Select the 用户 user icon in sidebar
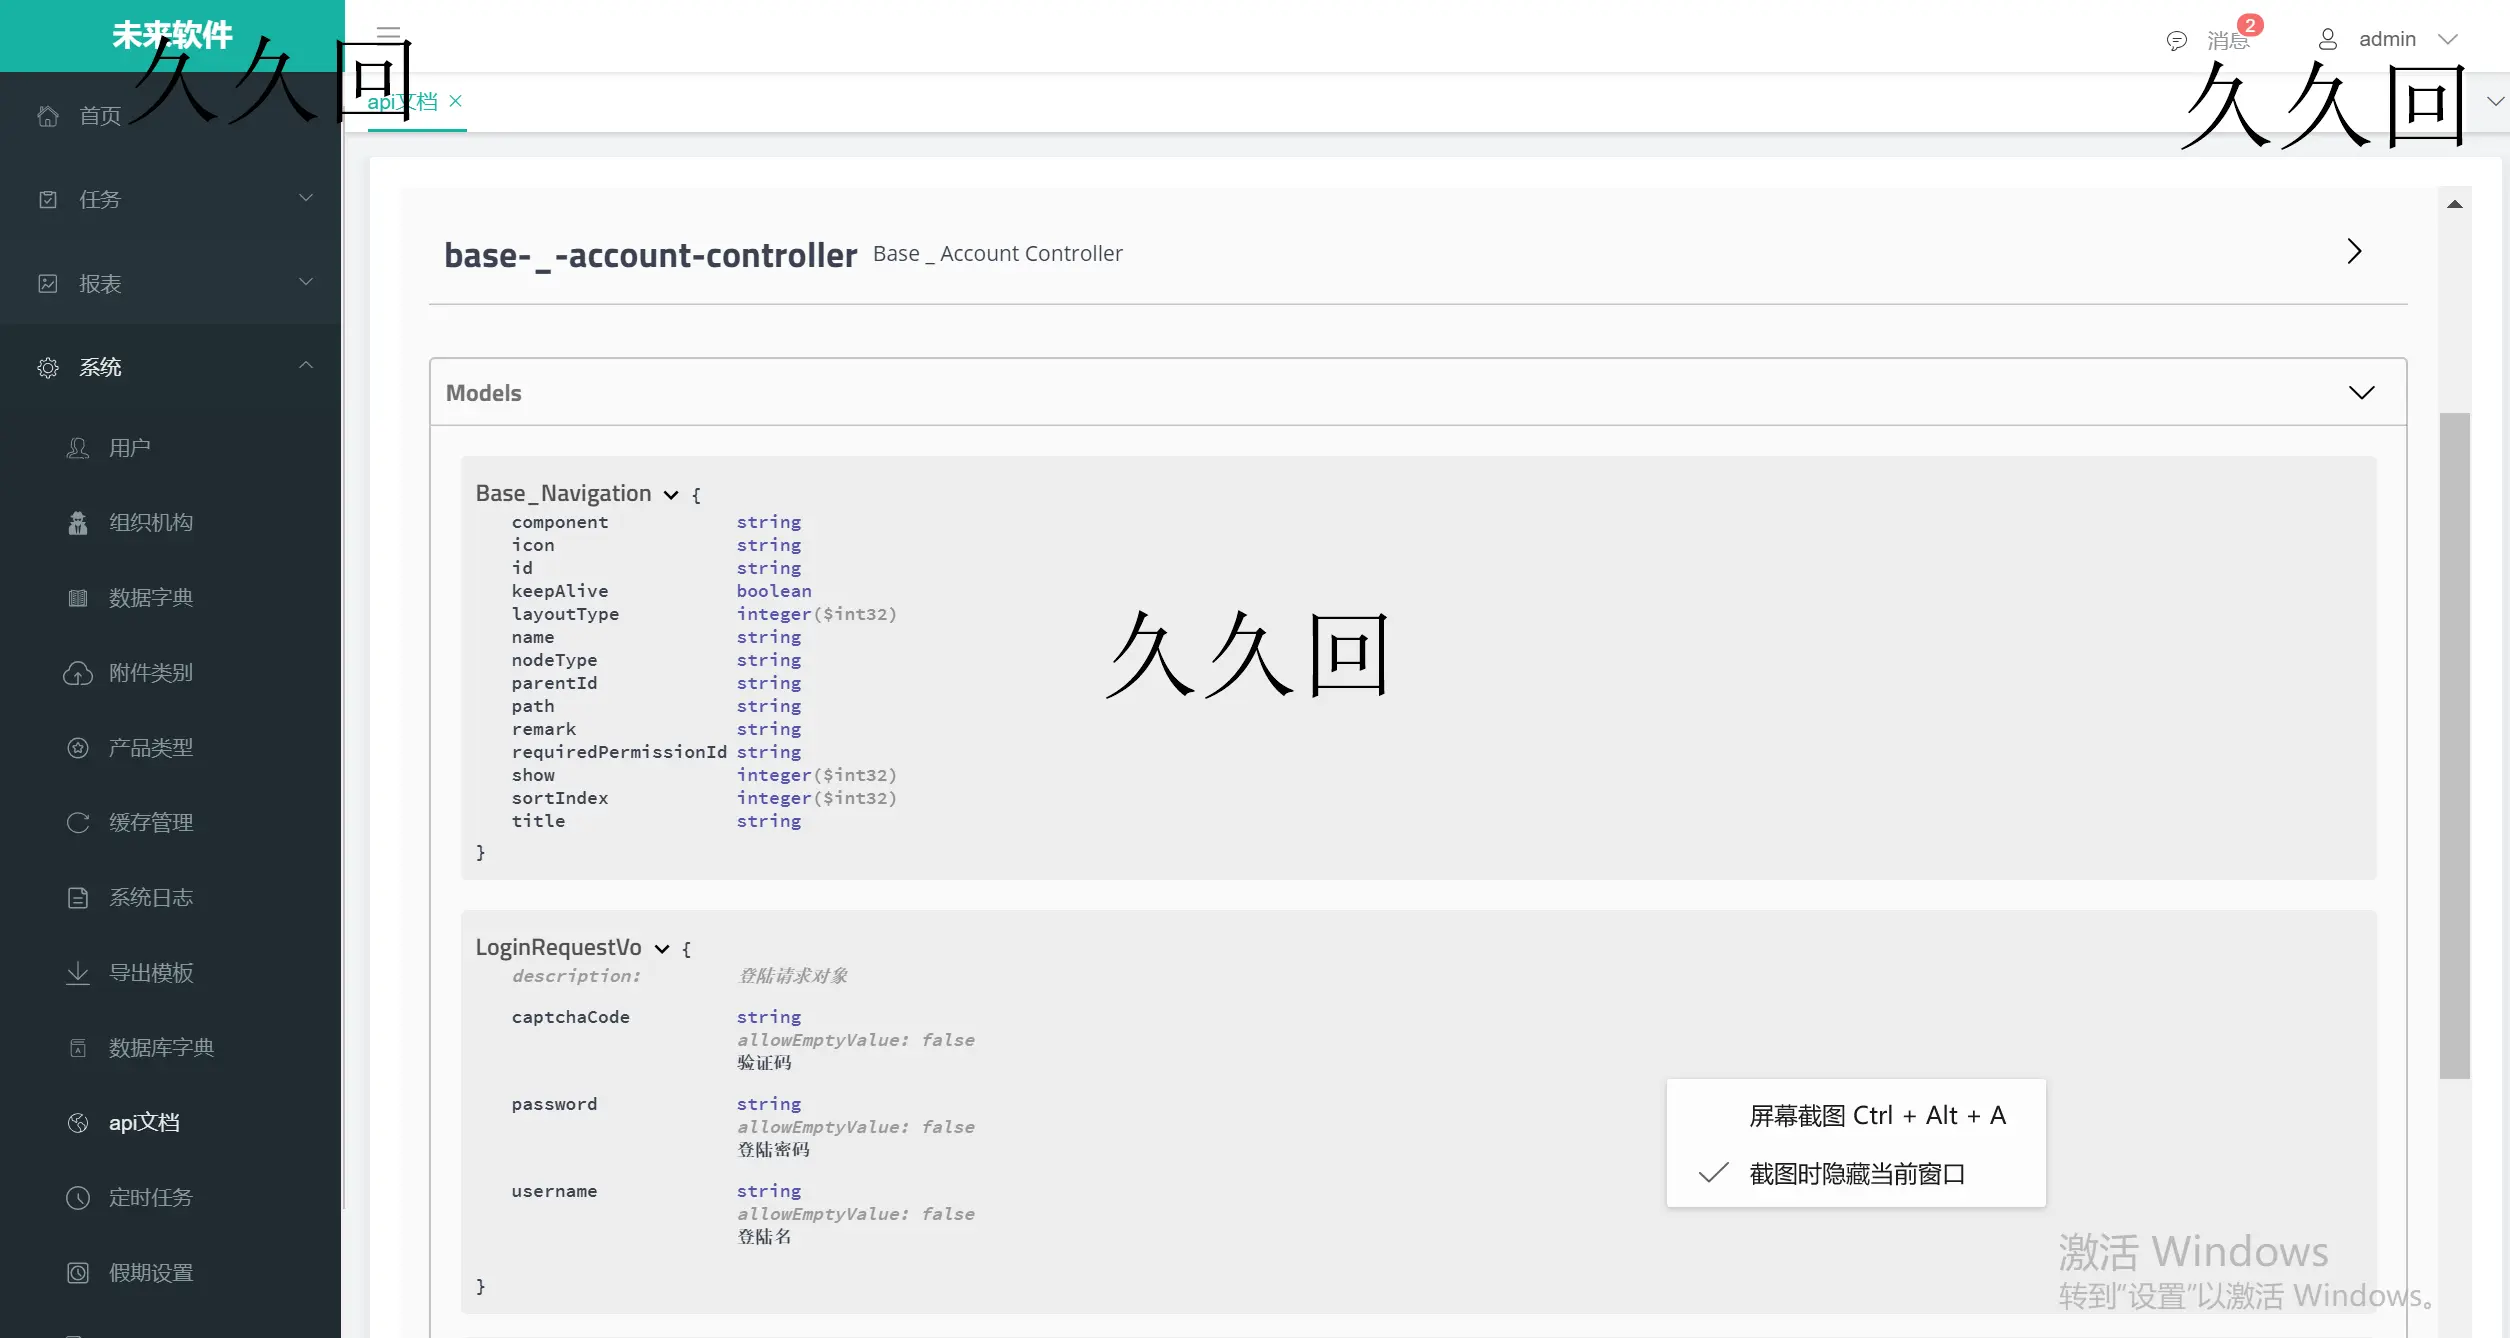 (x=79, y=447)
